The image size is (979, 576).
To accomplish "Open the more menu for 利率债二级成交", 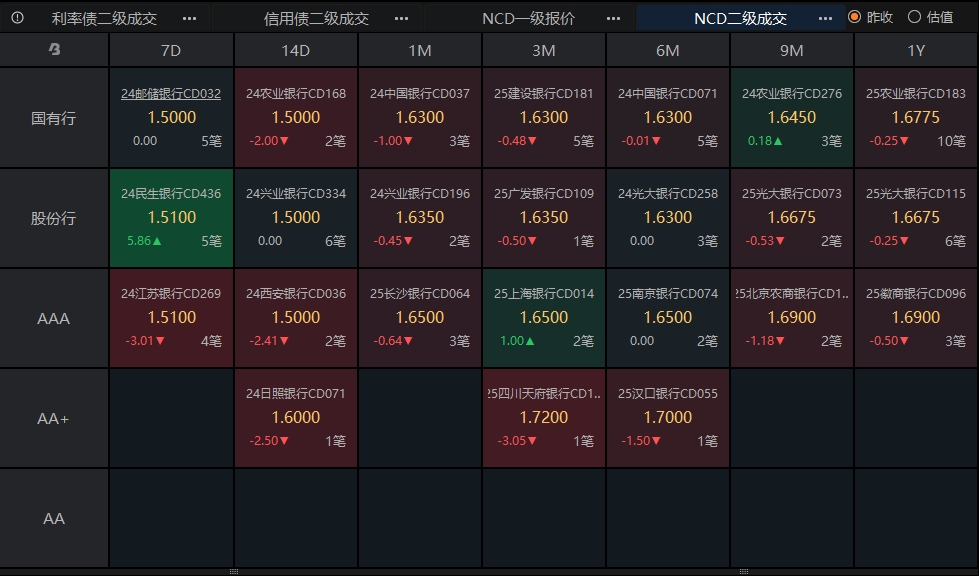I will pyautogui.click(x=189, y=19).
